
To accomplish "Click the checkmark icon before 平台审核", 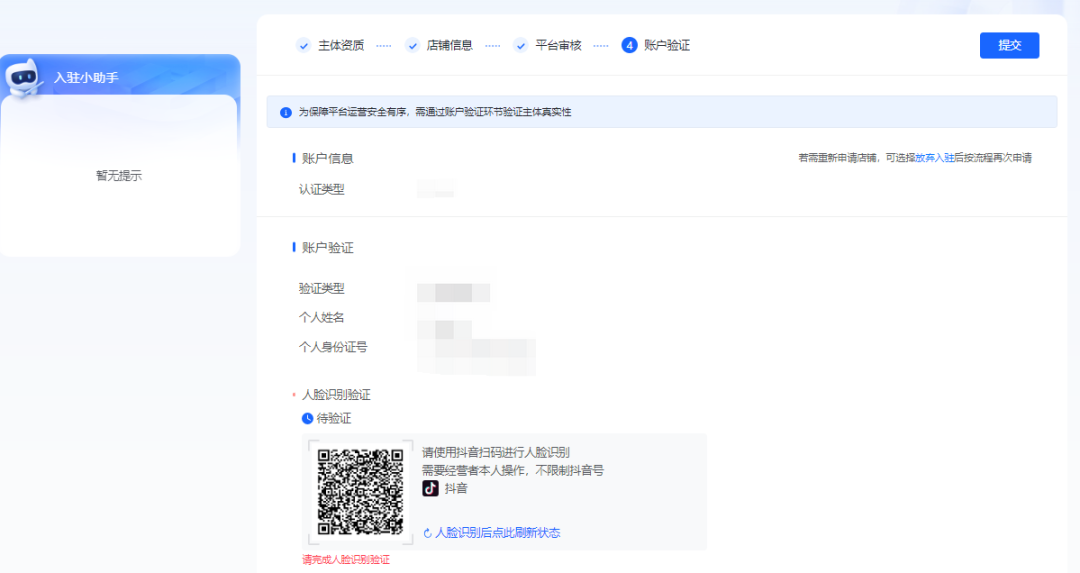I will pyautogui.click(x=521, y=45).
